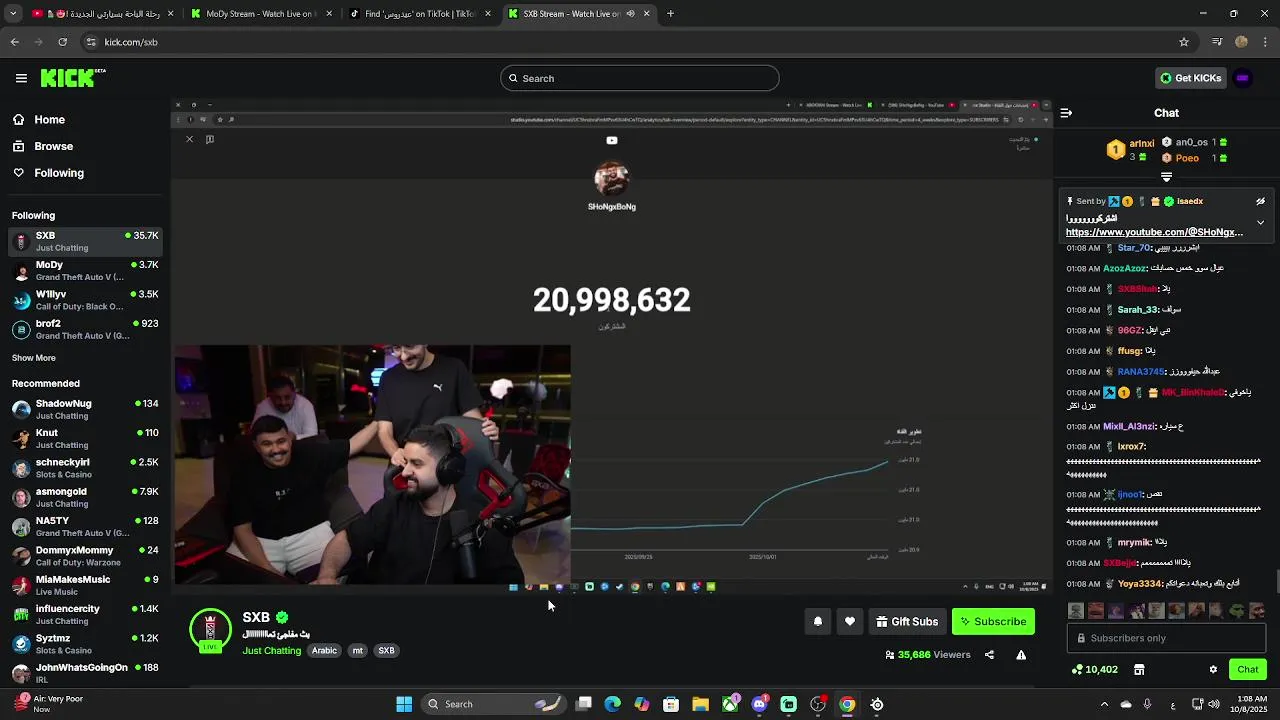Hide the pinned message with the crossed-eye icon
1280x720 pixels.
pyautogui.click(x=1260, y=201)
